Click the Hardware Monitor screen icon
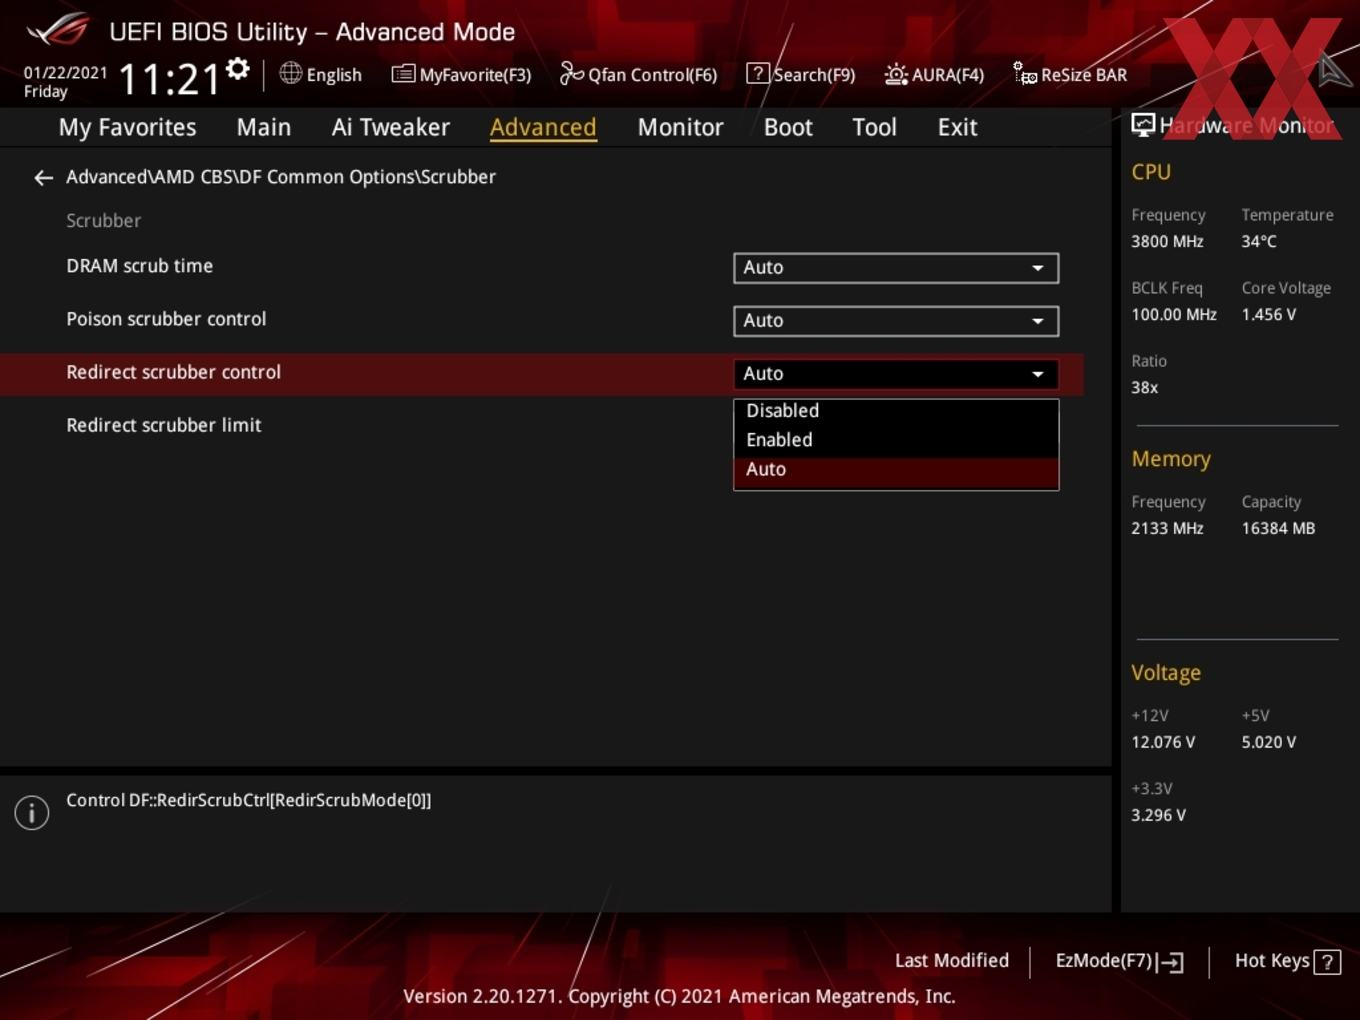 pyautogui.click(x=1143, y=125)
